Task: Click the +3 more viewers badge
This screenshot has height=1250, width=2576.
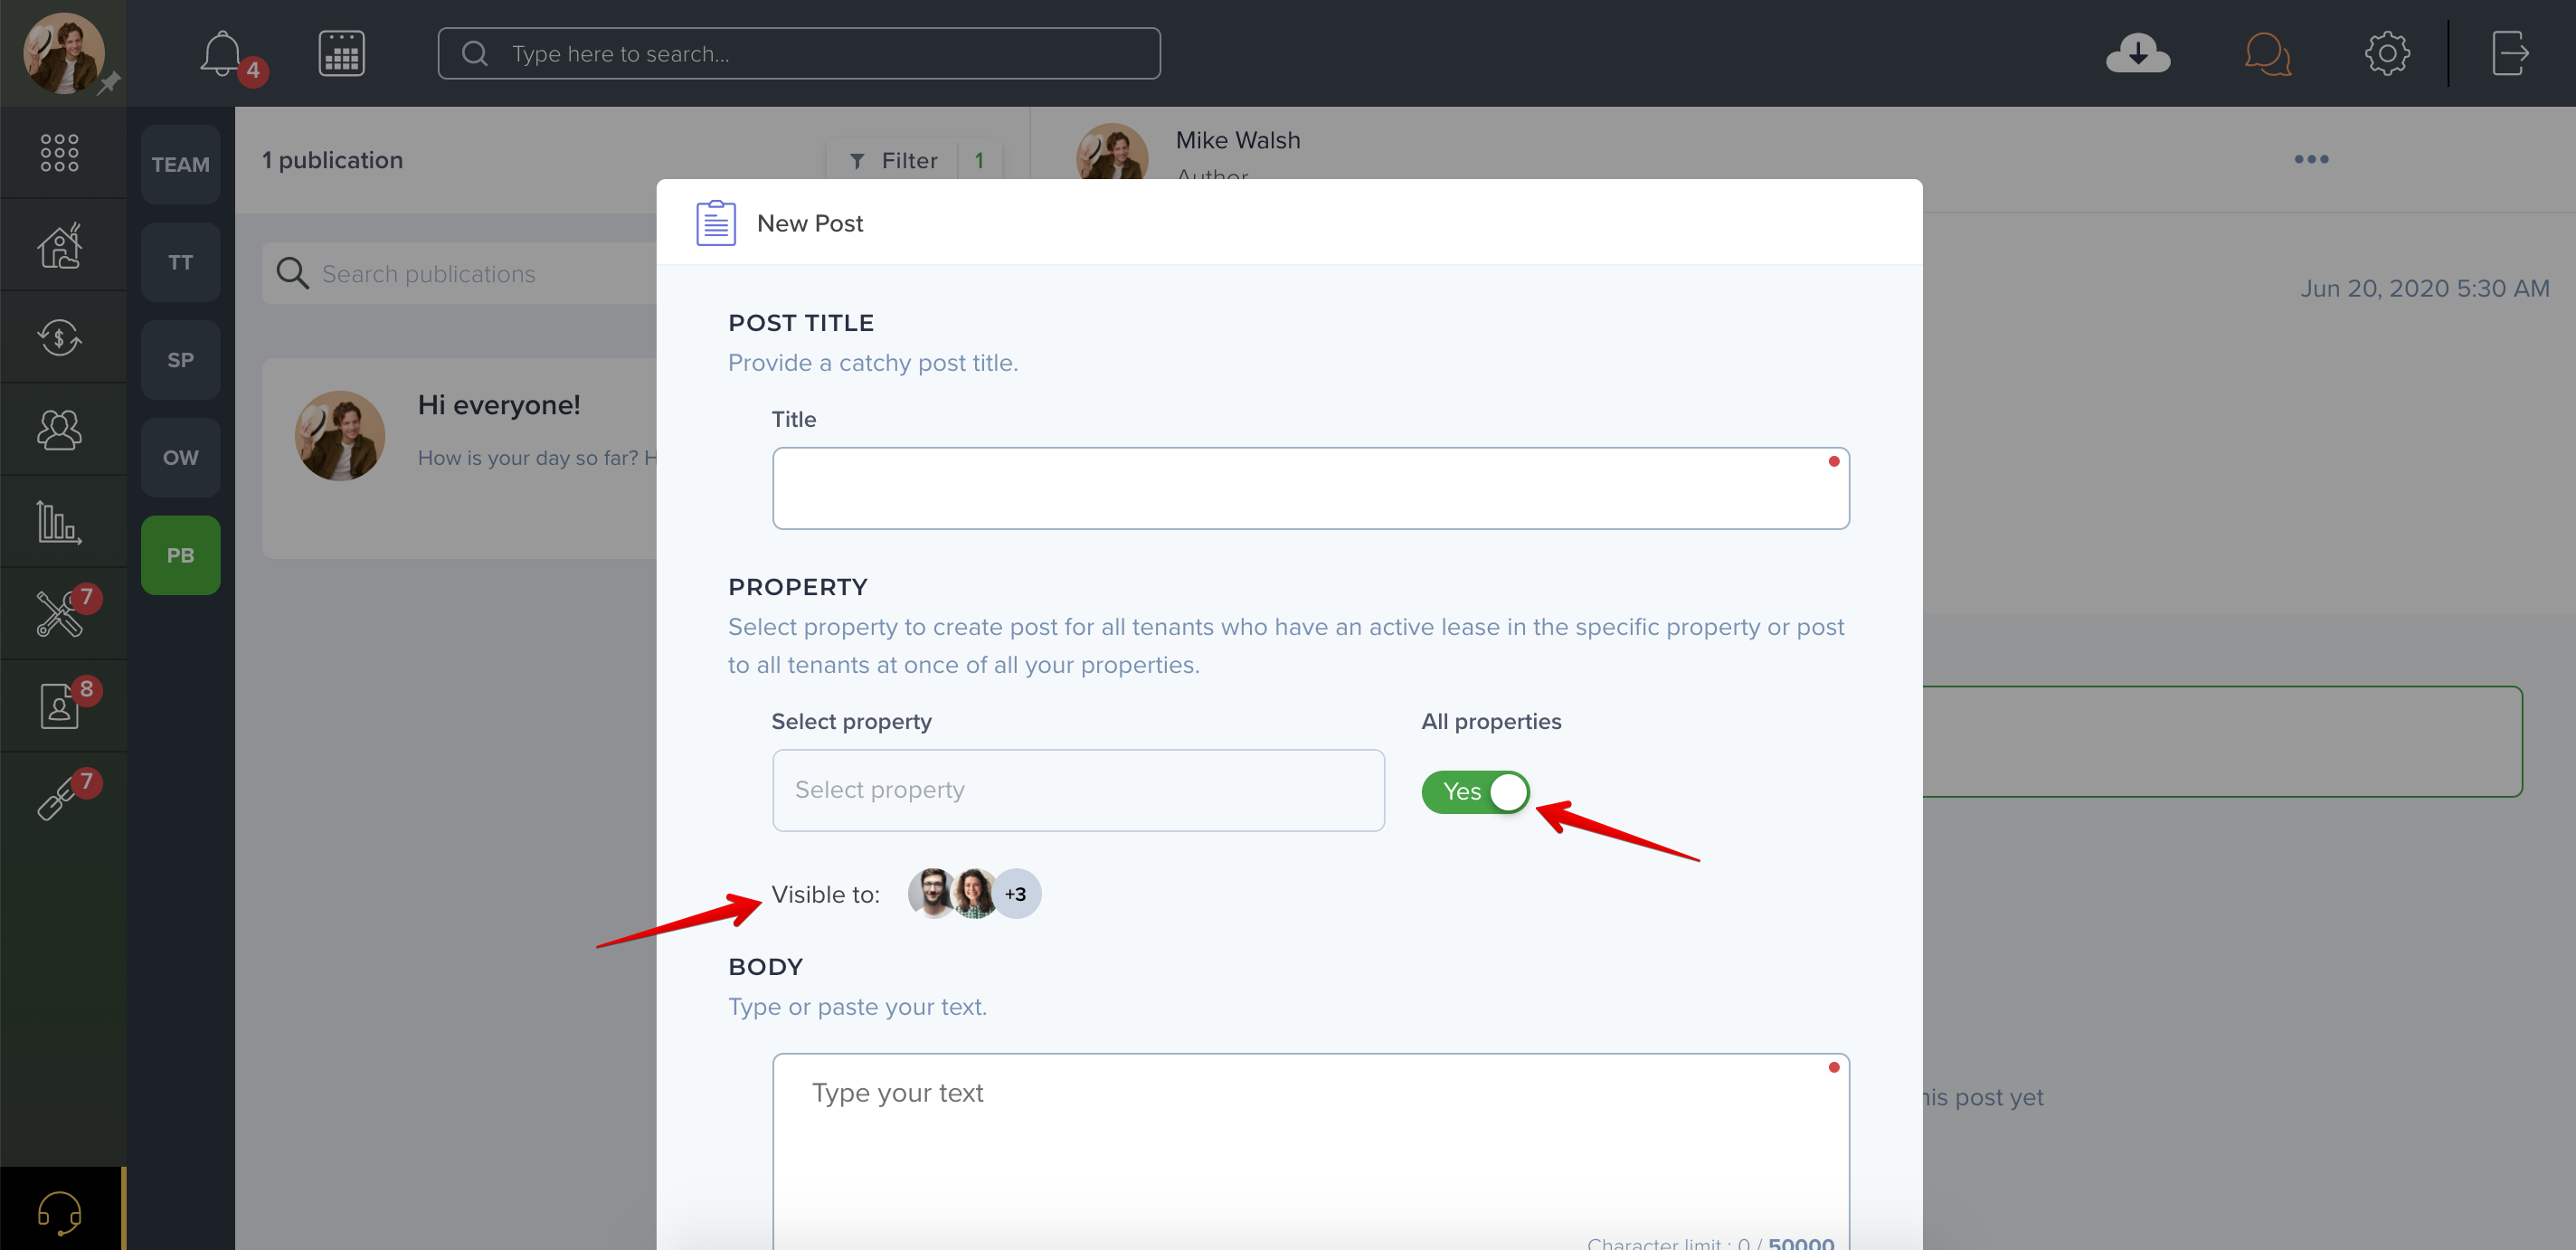Action: click(1016, 894)
